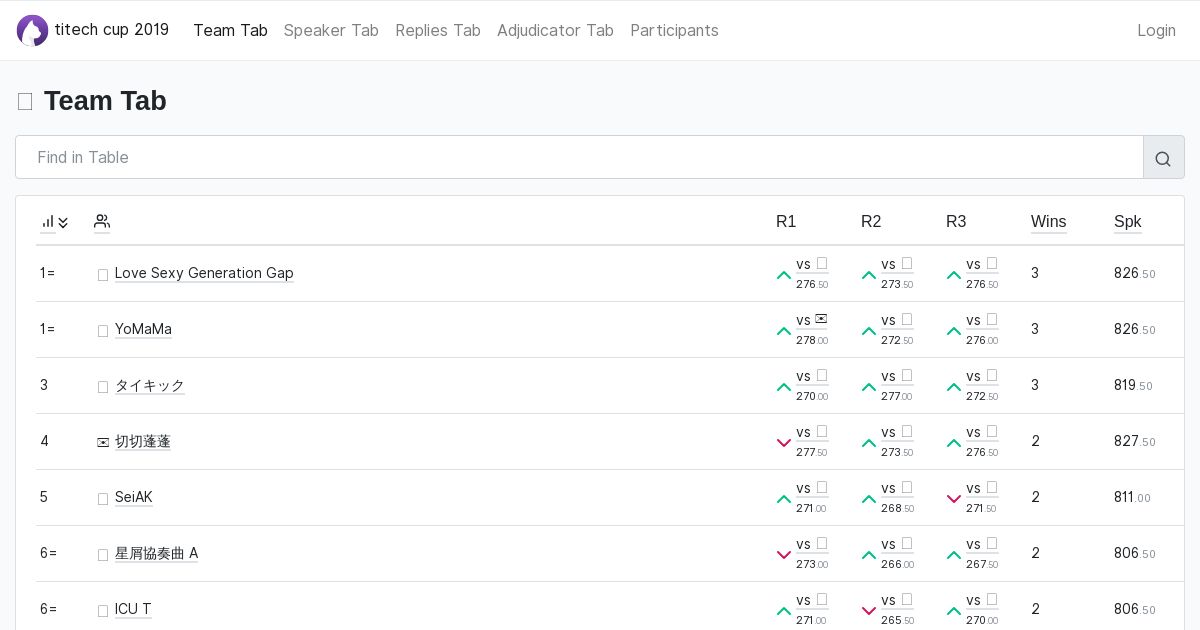
Task: Click the R3 loss arrow for SeiAK
Action: [x=954, y=499]
